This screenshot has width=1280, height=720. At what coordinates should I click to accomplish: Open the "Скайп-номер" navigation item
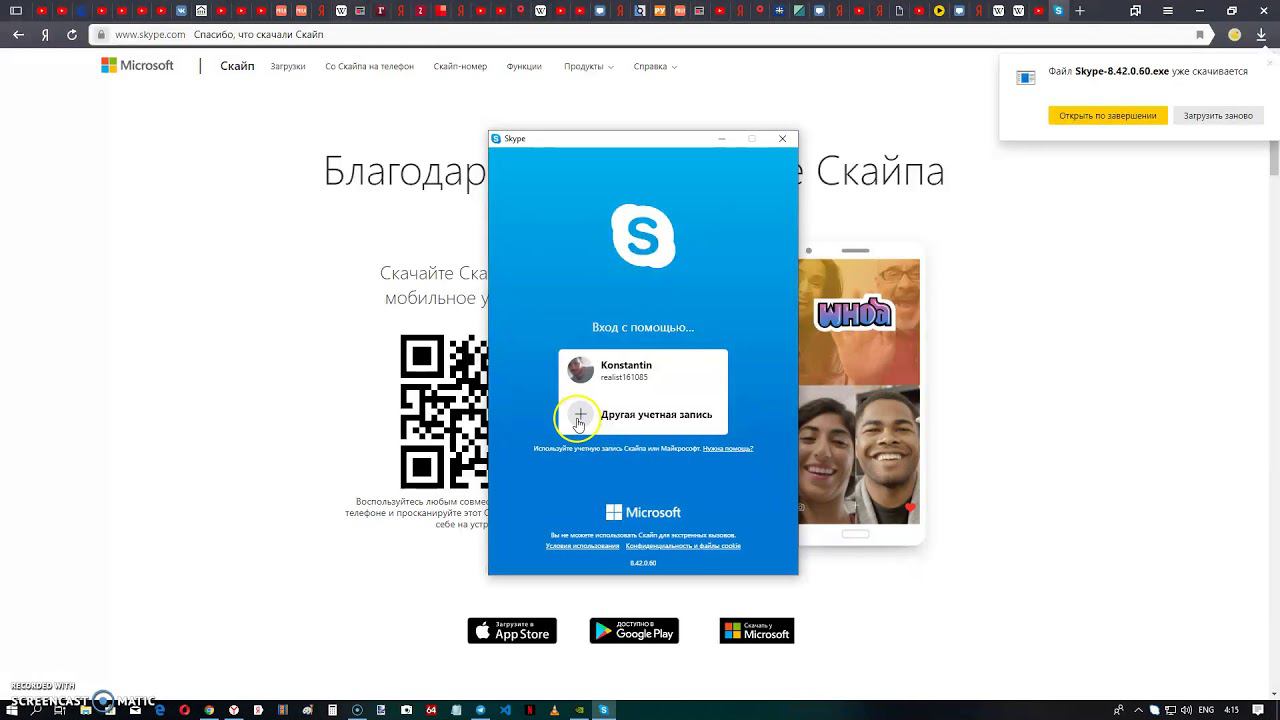tap(460, 67)
